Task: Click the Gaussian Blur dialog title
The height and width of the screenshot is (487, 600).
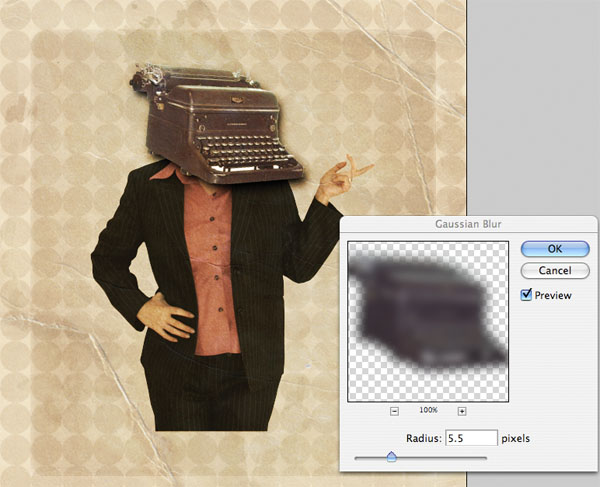Action: tap(468, 224)
